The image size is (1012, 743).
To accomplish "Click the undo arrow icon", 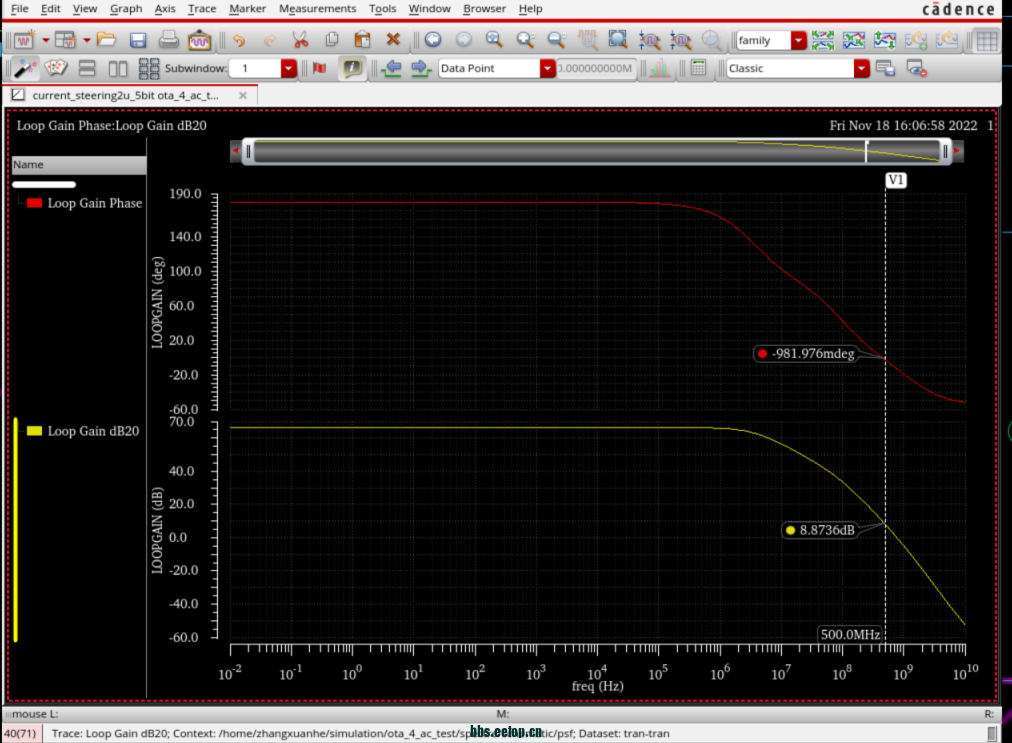I will pos(239,40).
